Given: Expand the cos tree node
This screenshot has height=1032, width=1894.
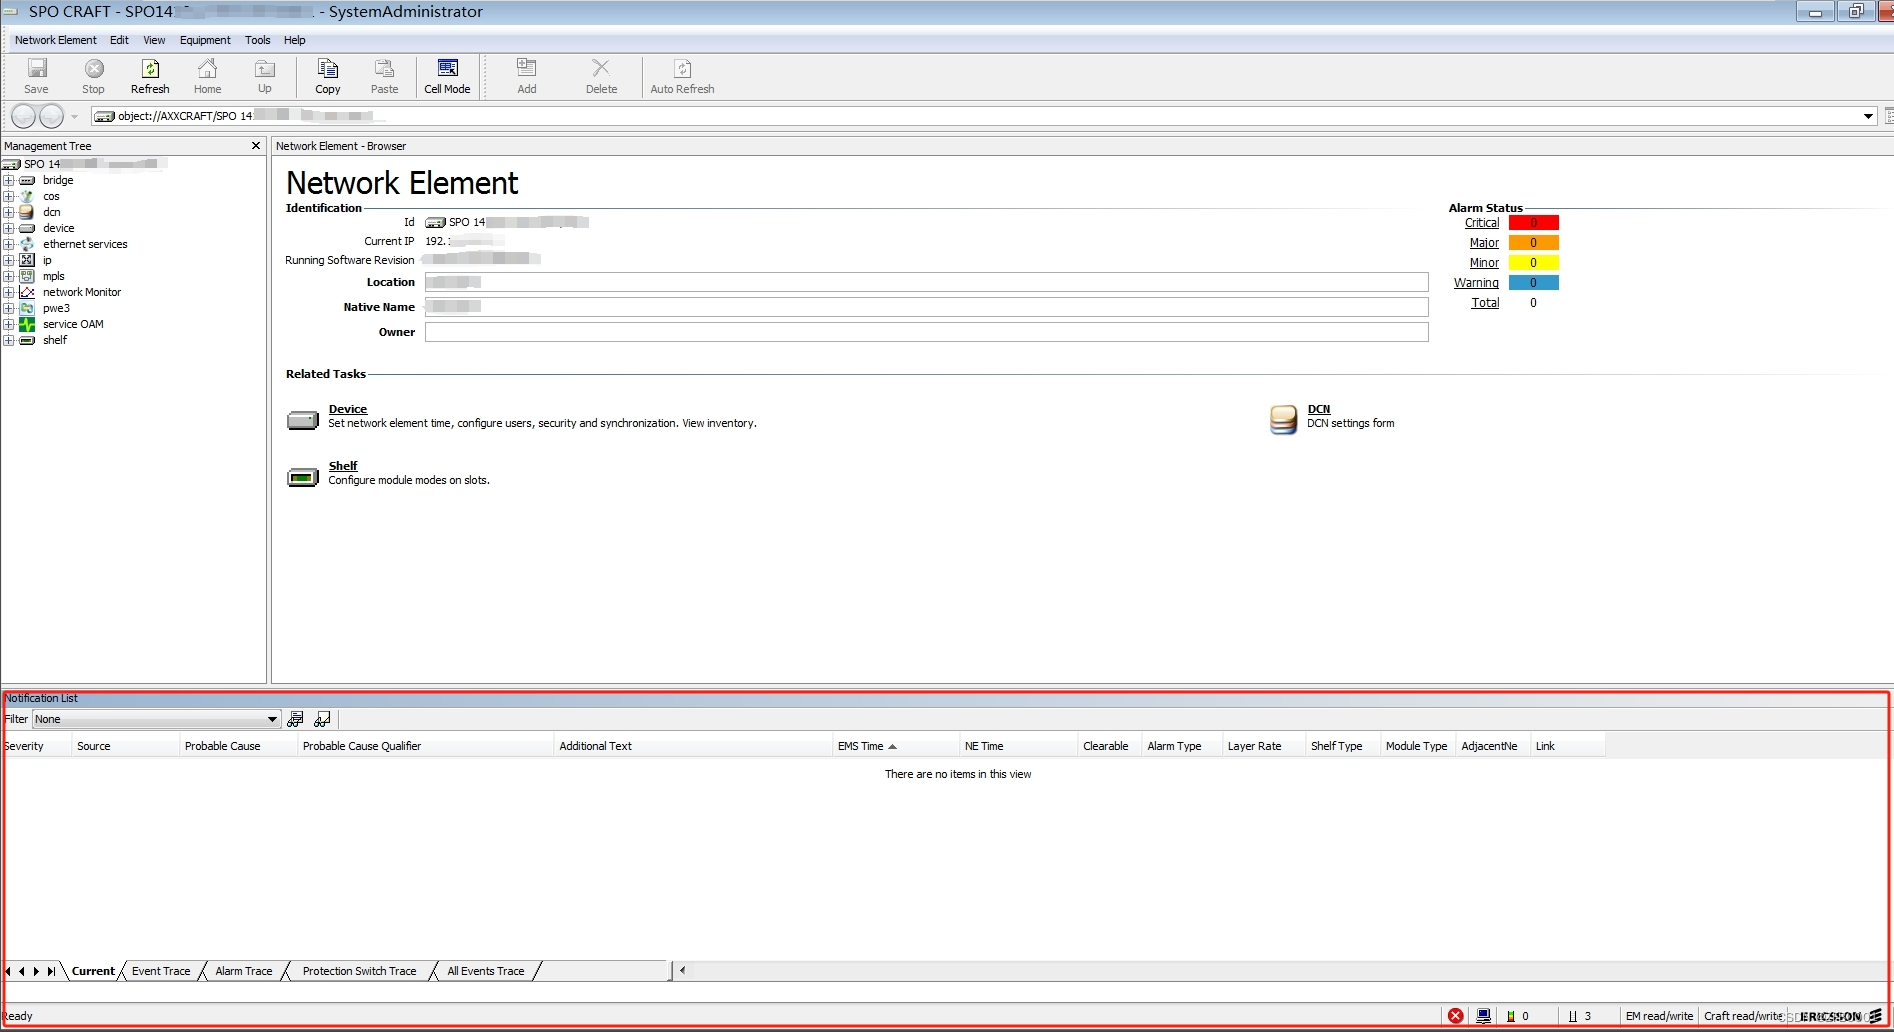Looking at the screenshot, I should coord(8,197).
